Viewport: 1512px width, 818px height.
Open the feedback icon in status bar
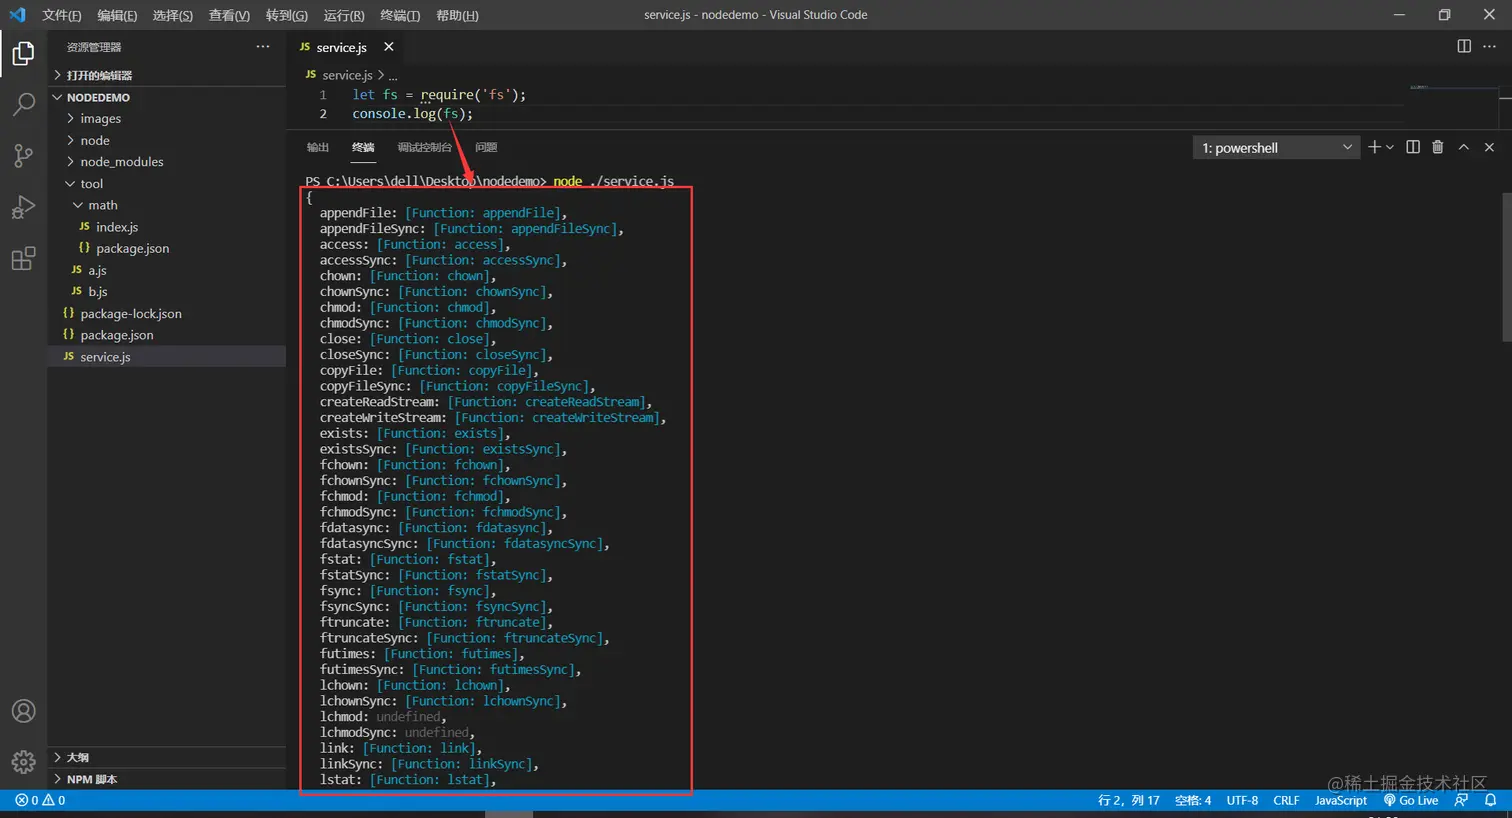click(x=1462, y=800)
